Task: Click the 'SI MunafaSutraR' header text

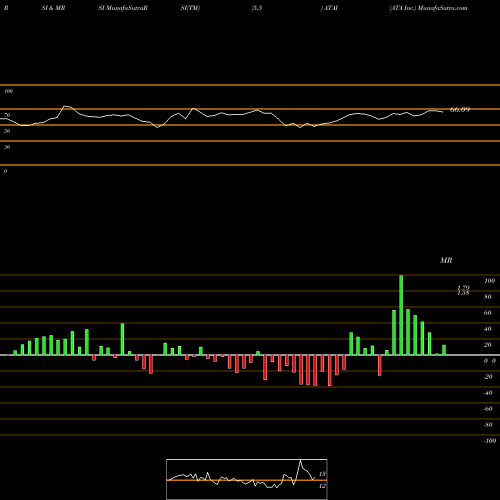Action: tap(123, 8)
